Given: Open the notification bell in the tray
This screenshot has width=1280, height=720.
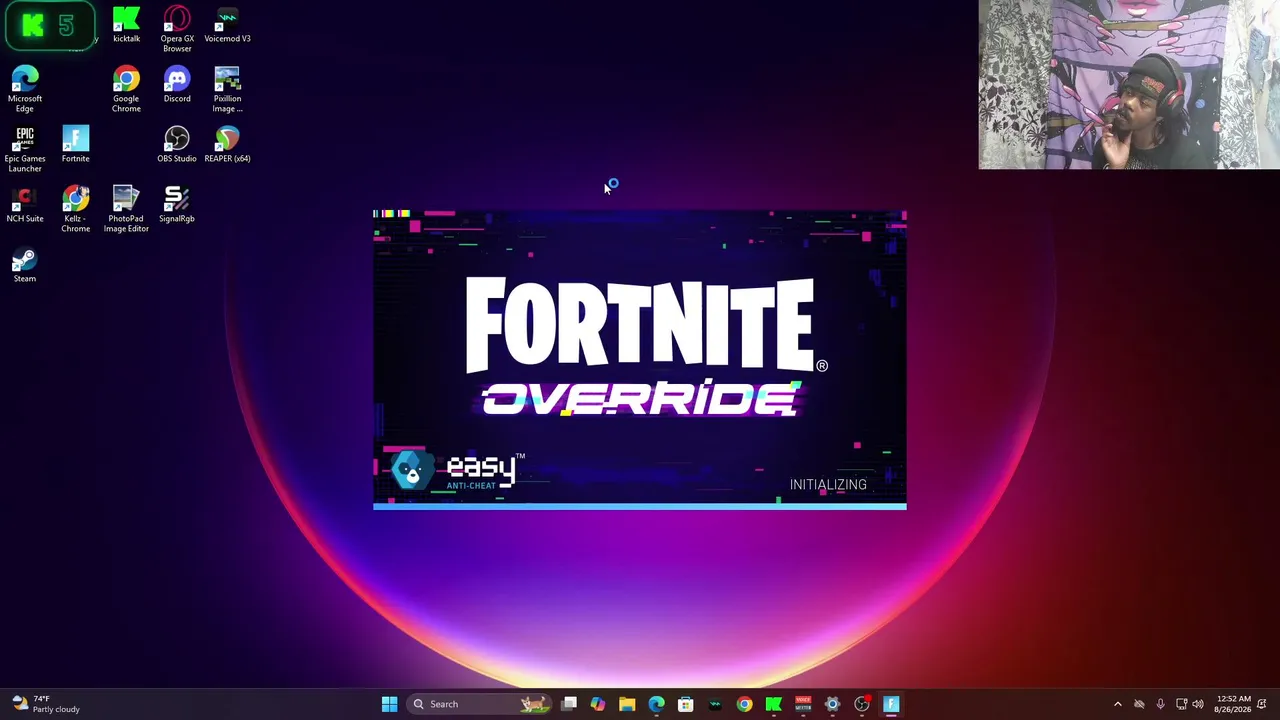Looking at the screenshot, I should coord(1262,704).
